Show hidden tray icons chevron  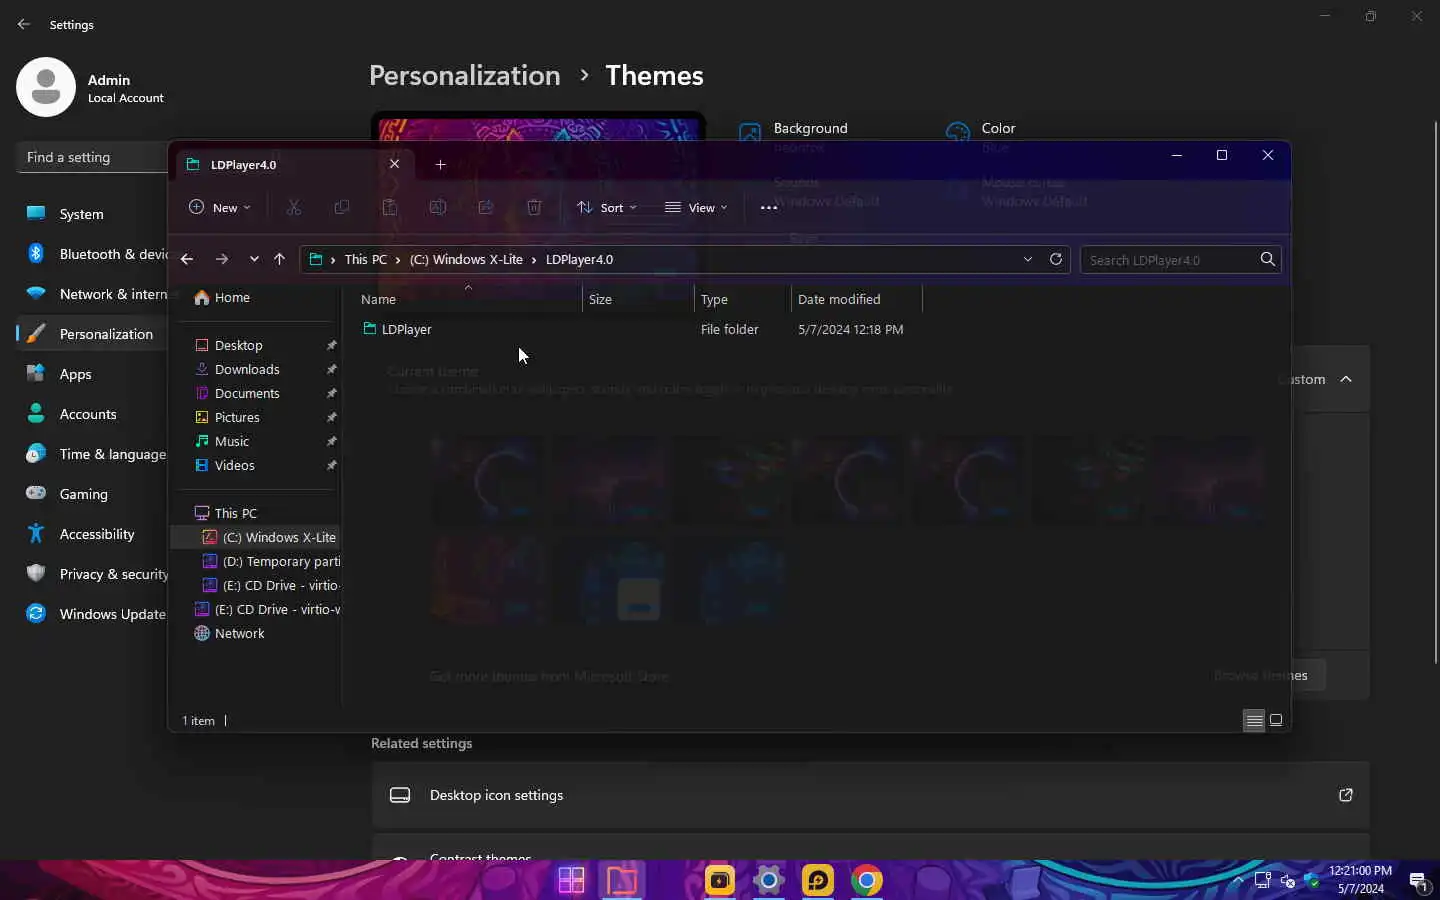coord(1238,880)
